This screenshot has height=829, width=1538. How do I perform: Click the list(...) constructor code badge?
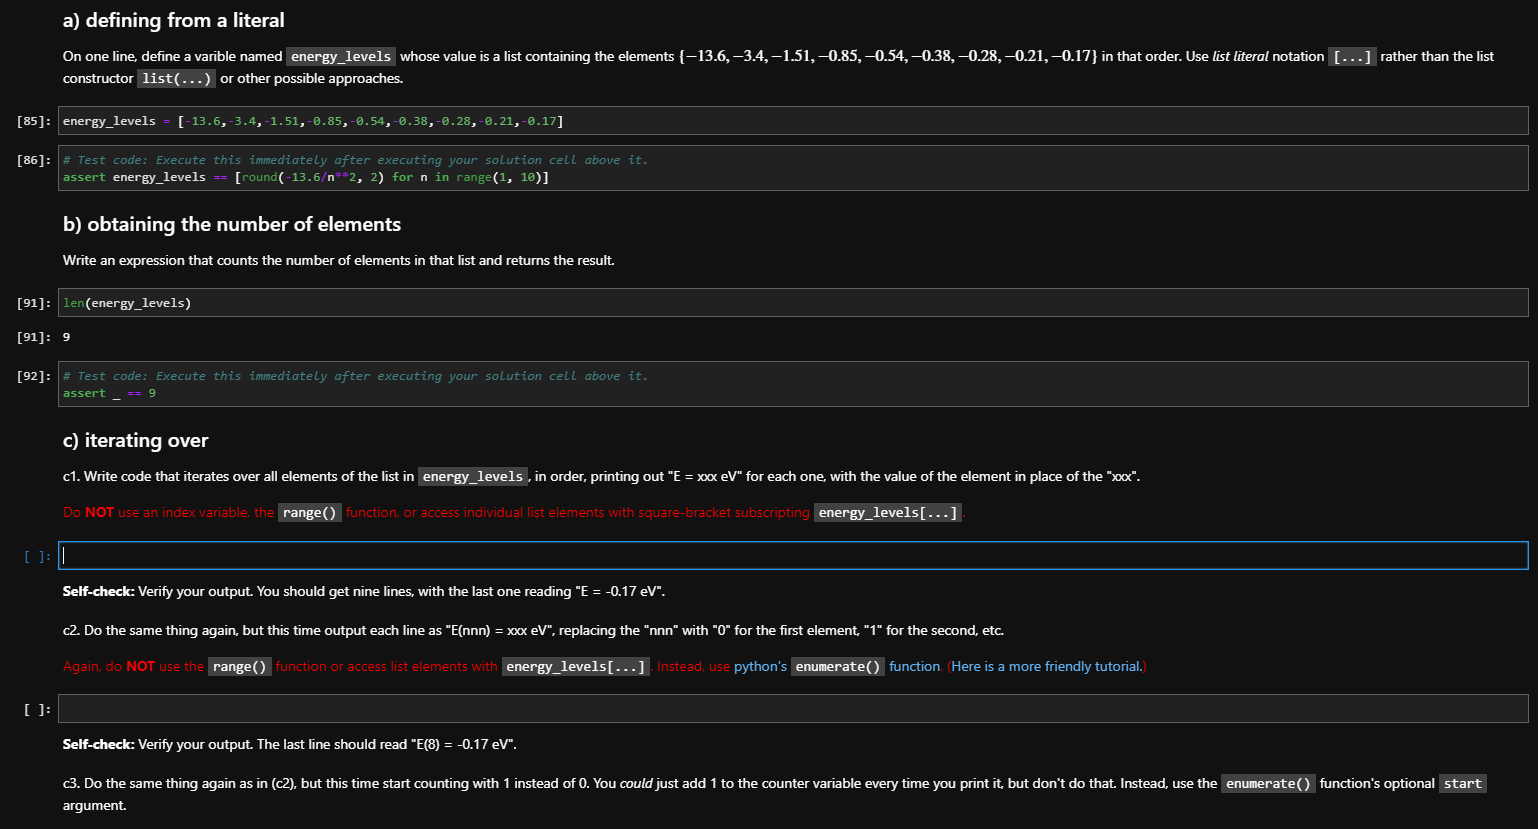176,78
